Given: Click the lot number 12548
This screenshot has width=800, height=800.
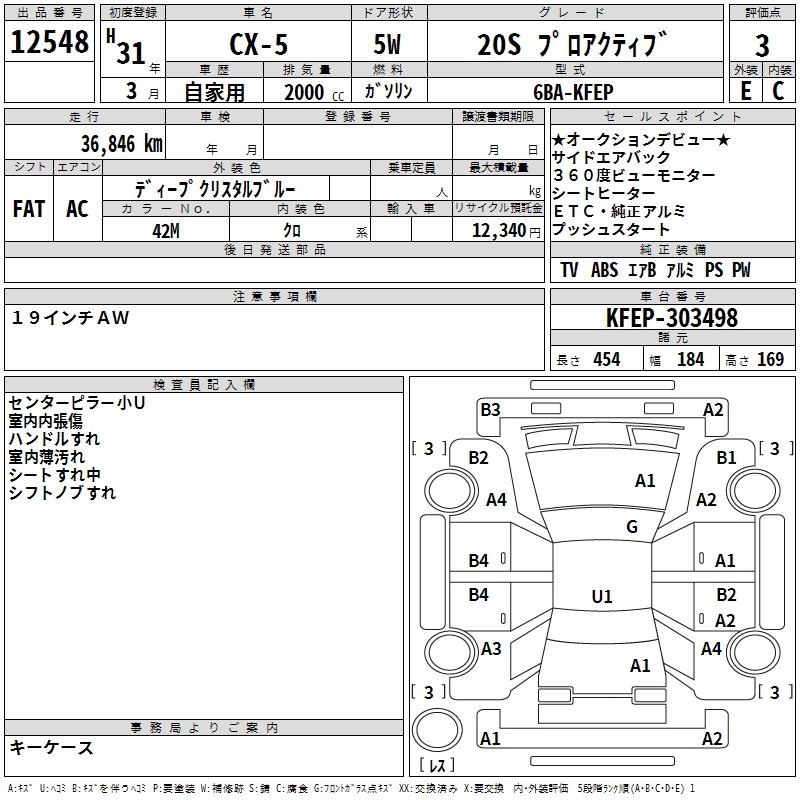Looking at the screenshot, I should pyautogui.click(x=49, y=42).
